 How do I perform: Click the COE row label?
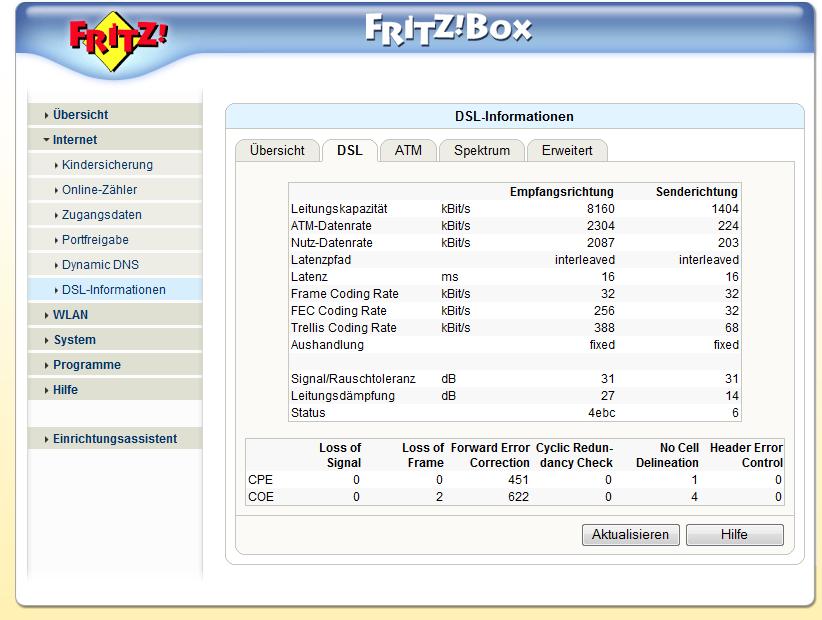pos(261,497)
